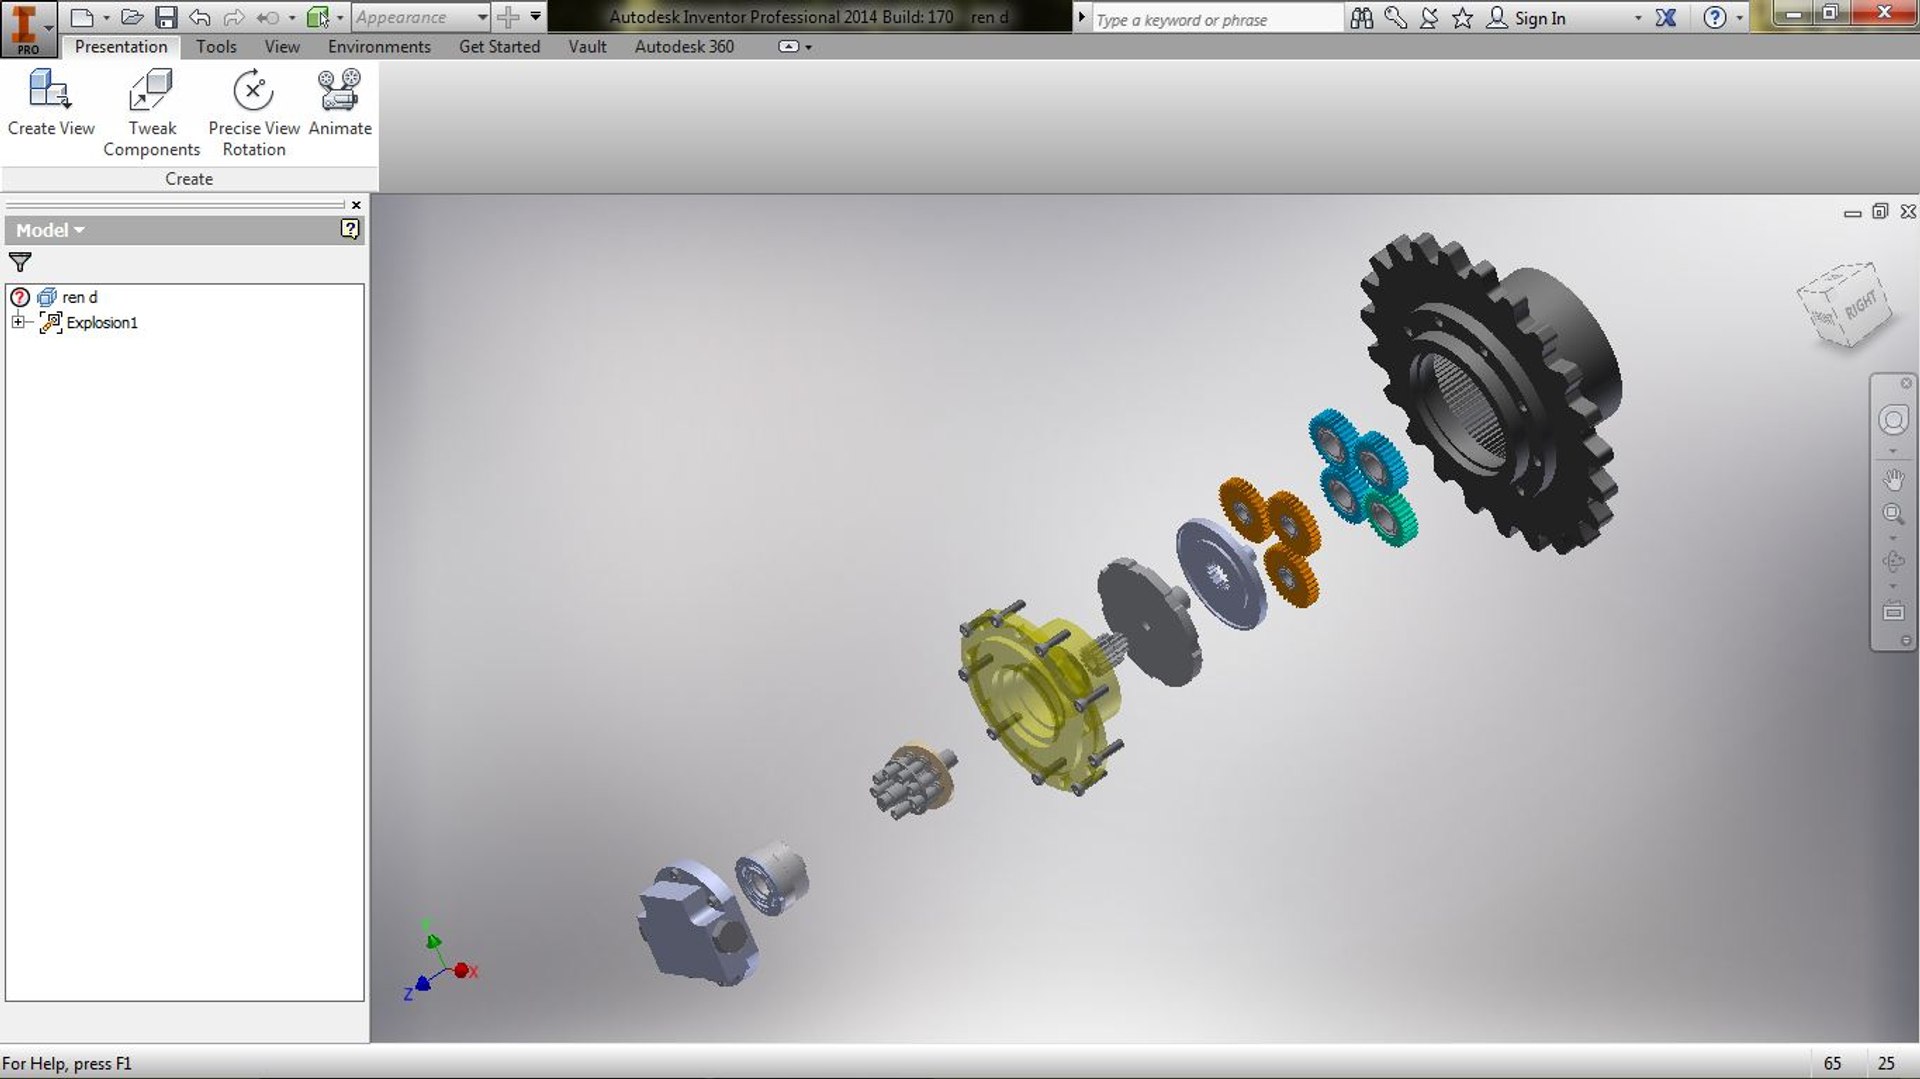1920x1079 pixels.
Task: Click the RIGHT face of the ViewCube
Action: click(1861, 303)
